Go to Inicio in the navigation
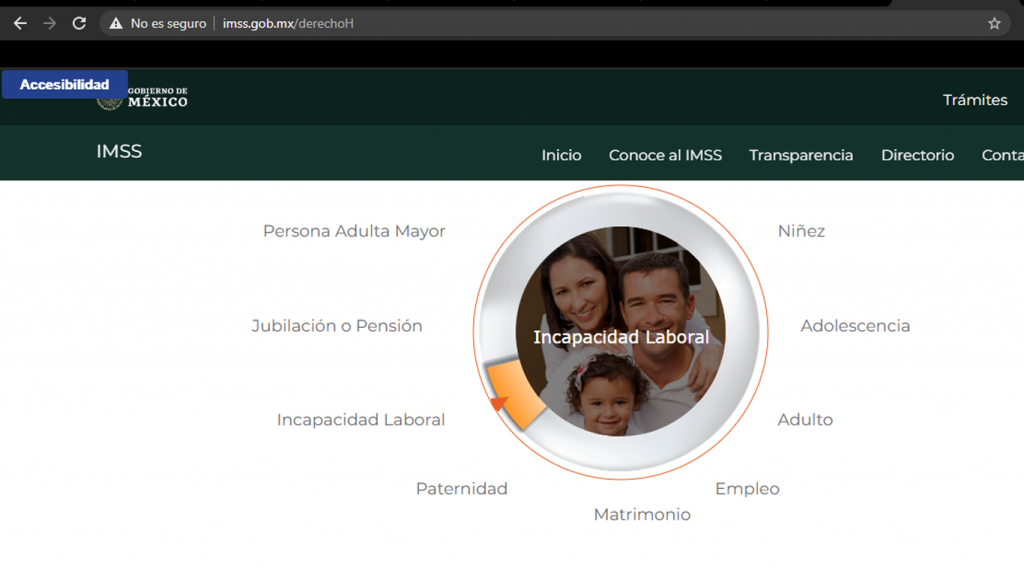1024x575 pixels. point(561,156)
